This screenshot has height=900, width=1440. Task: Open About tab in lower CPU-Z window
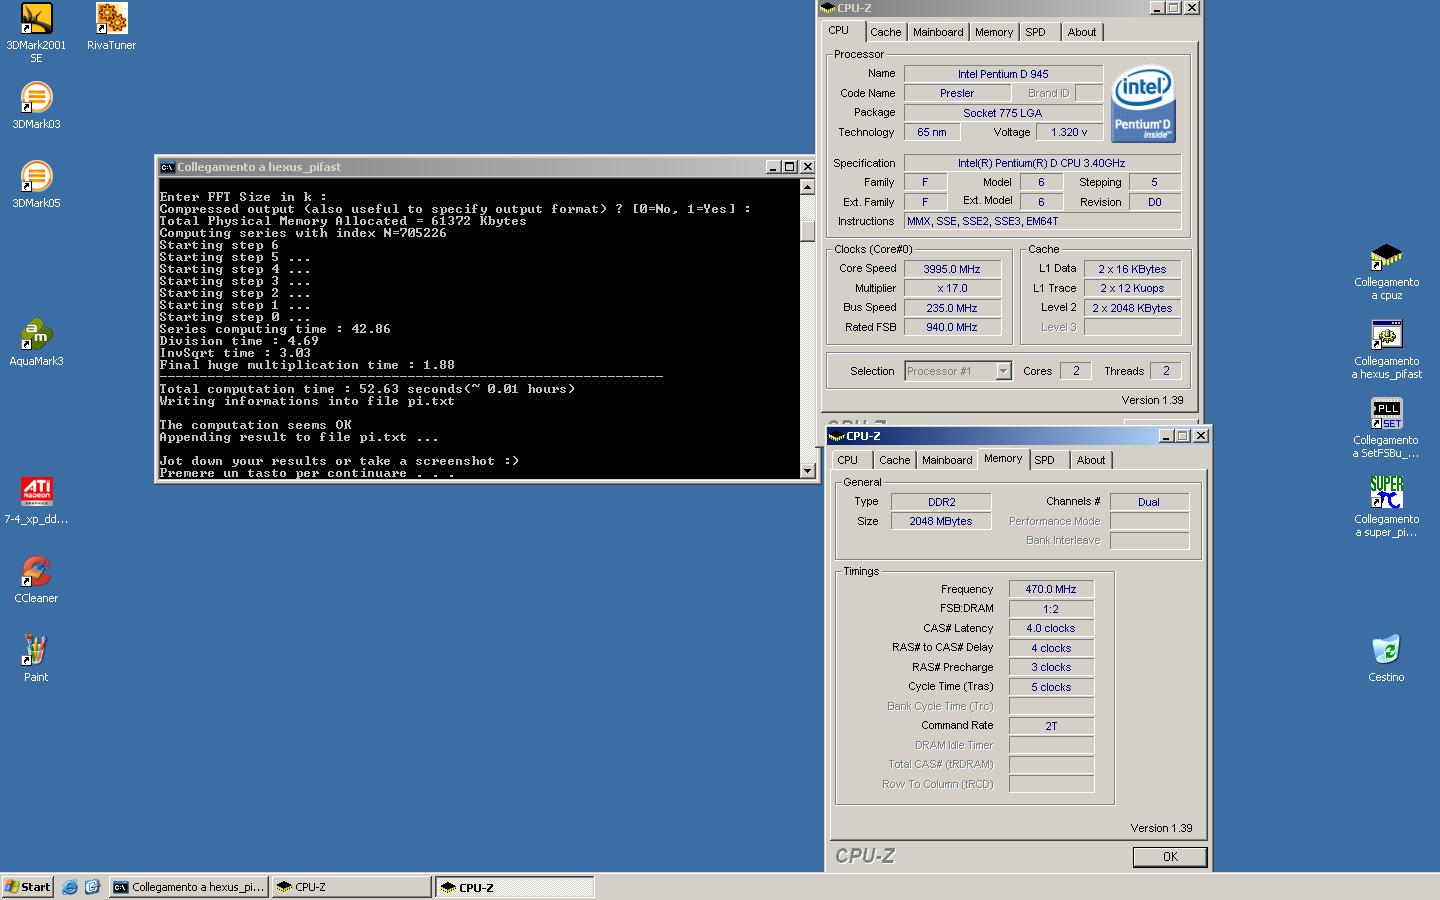[x=1091, y=460]
